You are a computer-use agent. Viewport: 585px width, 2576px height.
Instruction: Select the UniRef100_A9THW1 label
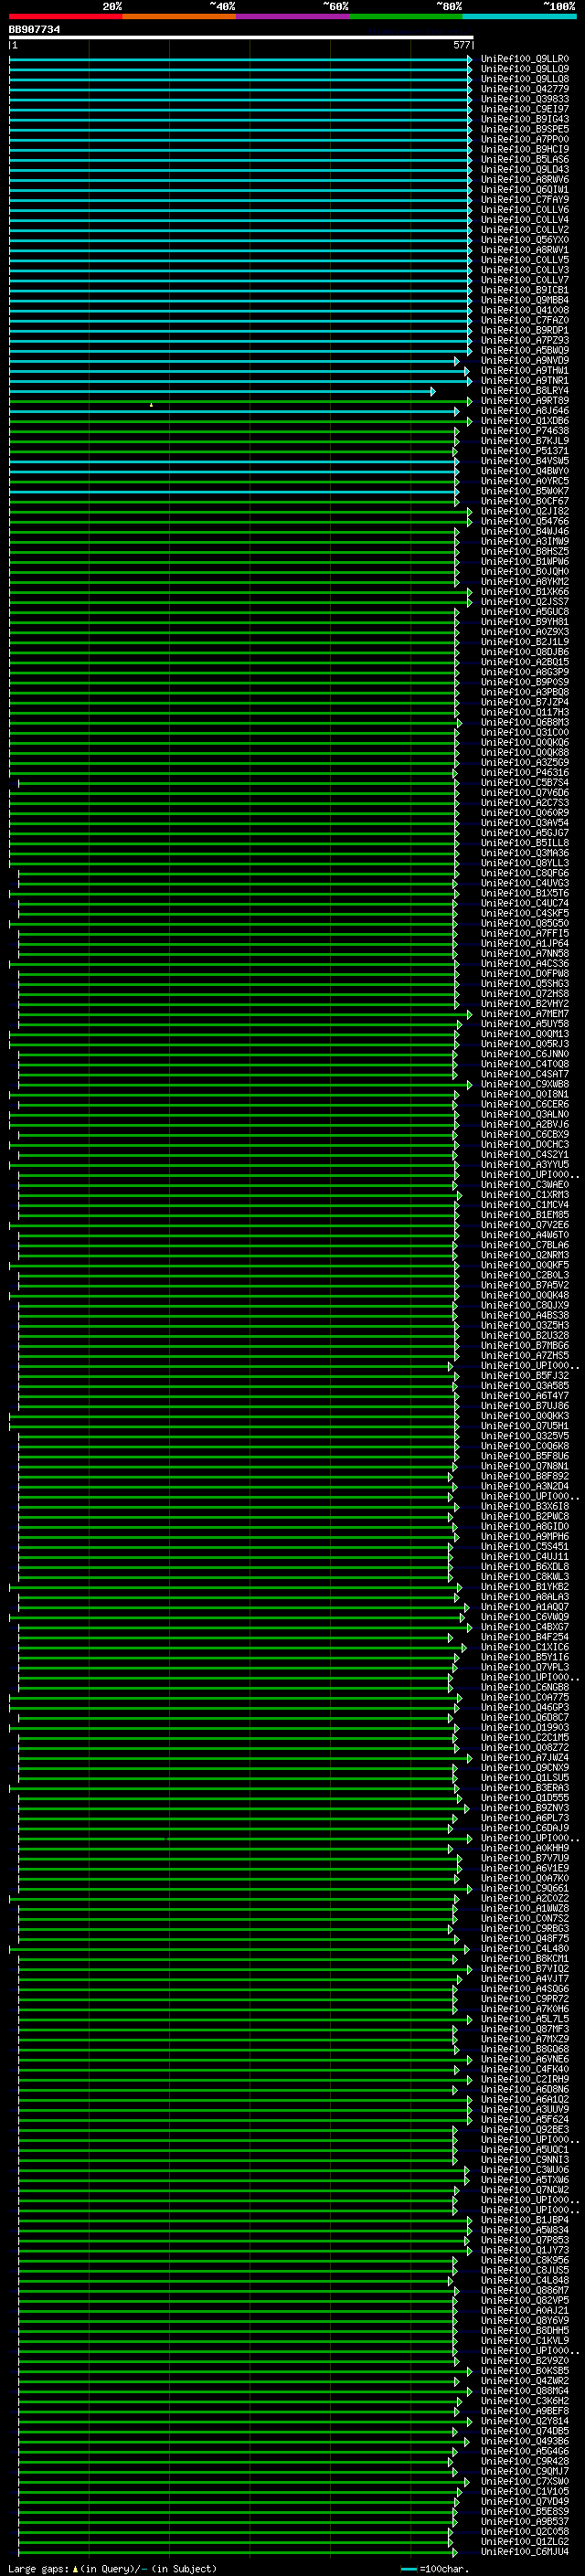(x=525, y=370)
